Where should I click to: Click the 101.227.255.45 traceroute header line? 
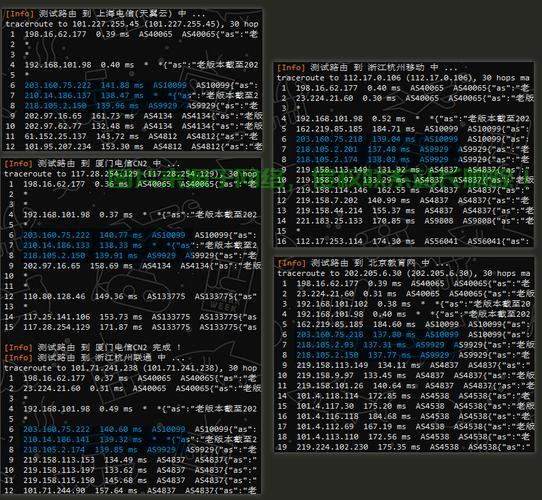pos(132,24)
